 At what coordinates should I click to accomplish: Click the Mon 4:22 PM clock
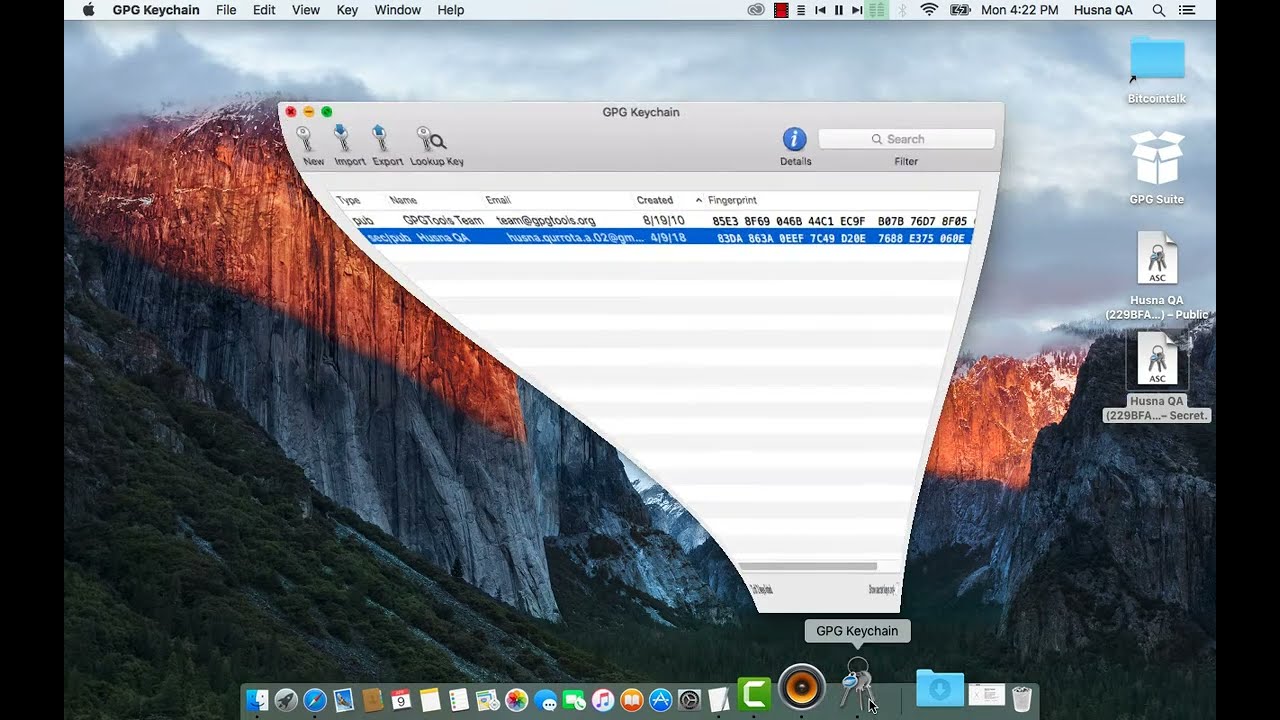pos(1020,10)
